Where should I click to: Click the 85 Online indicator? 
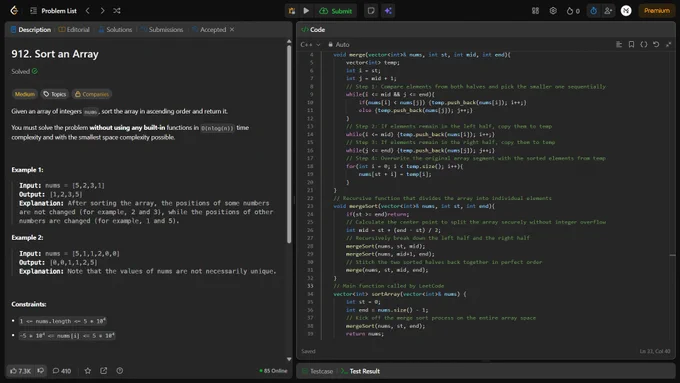[x=273, y=371]
